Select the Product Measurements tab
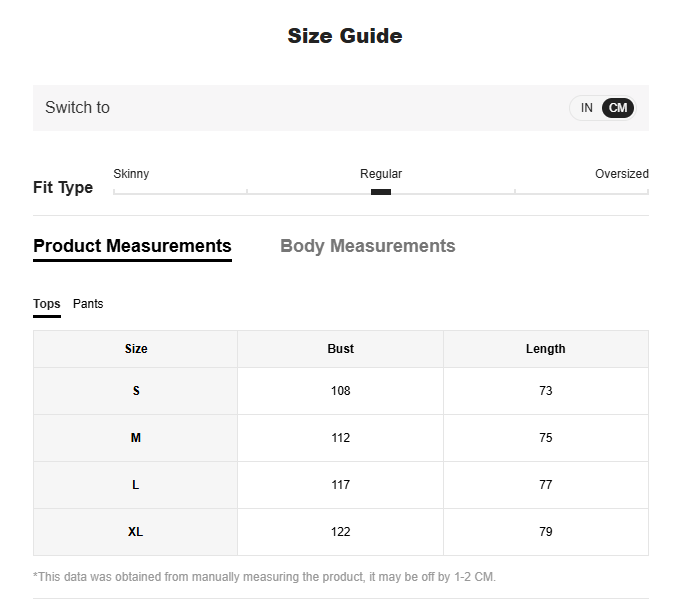The height and width of the screenshot is (602, 675). pyautogui.click(x=132, y=246)
